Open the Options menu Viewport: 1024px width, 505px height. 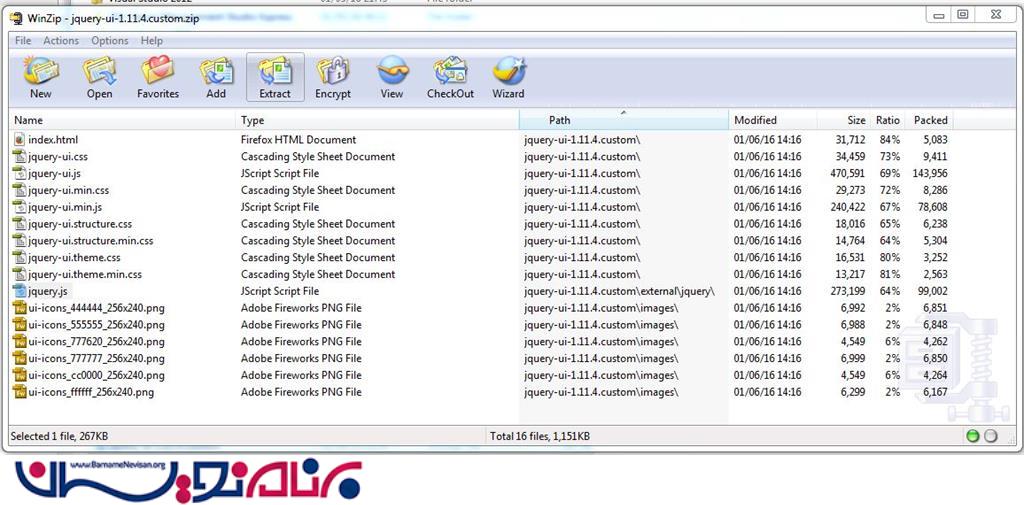(x=110, y=41)
